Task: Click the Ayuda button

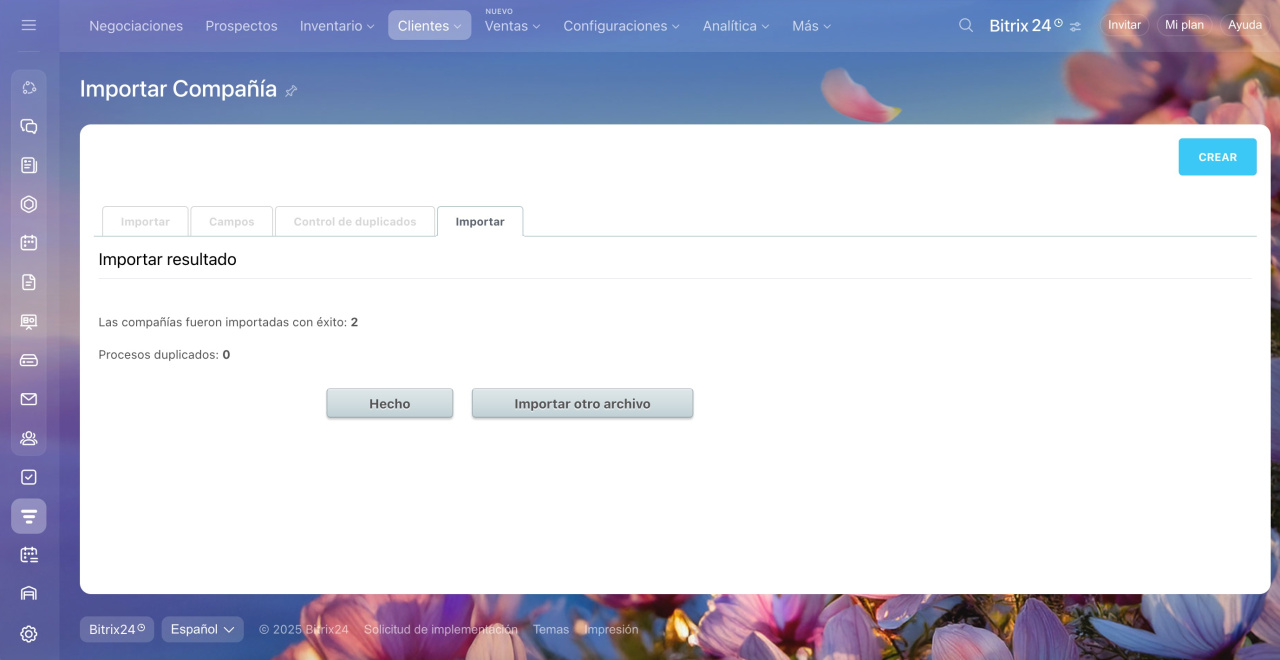Action: point(1245,25)
